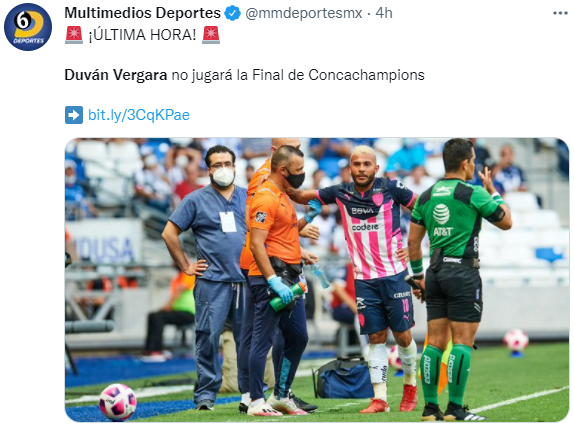
Task: Open the tweet's three-dot more menu
Action: [560, 13]
